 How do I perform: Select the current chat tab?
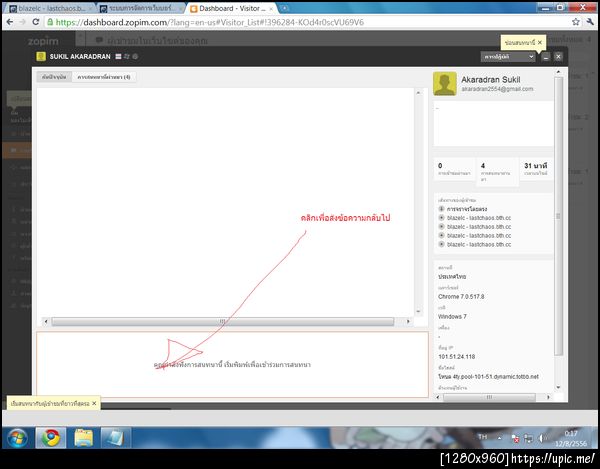pos(54,77)
